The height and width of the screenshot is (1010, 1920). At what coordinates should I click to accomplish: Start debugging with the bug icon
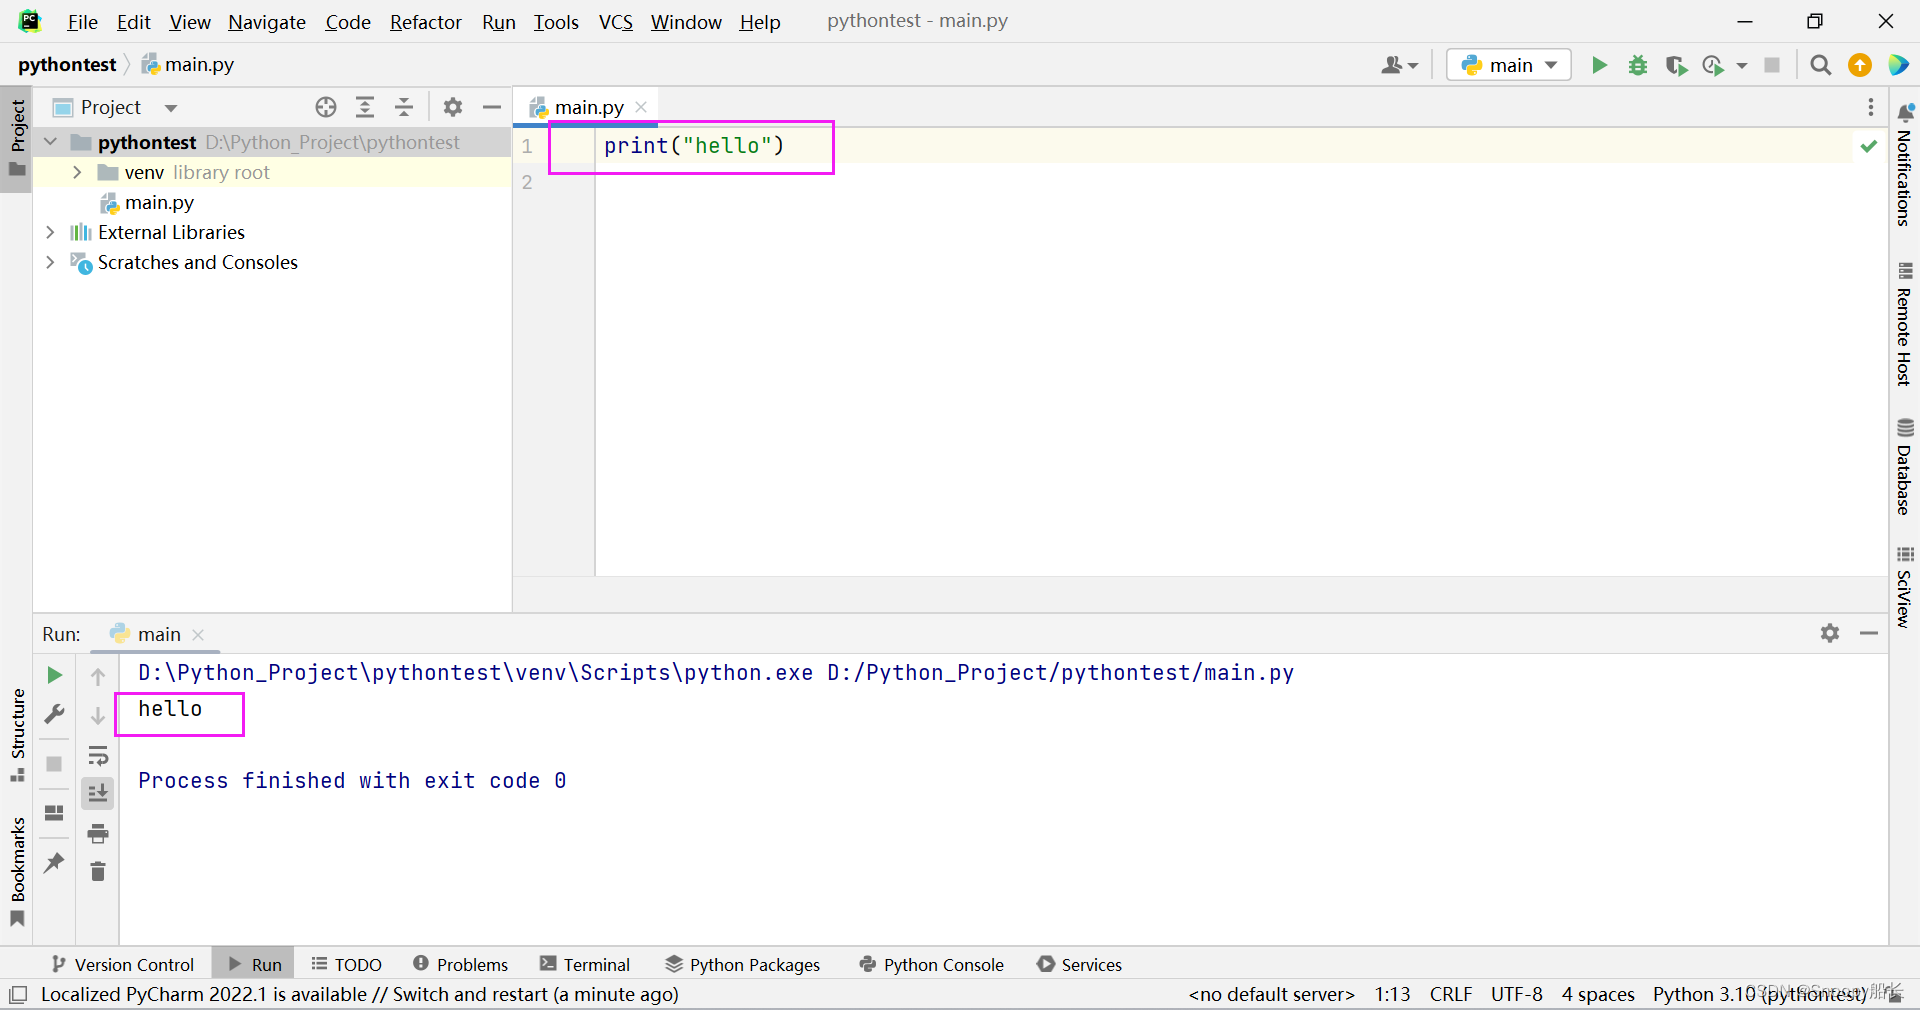click(1638, 65)
